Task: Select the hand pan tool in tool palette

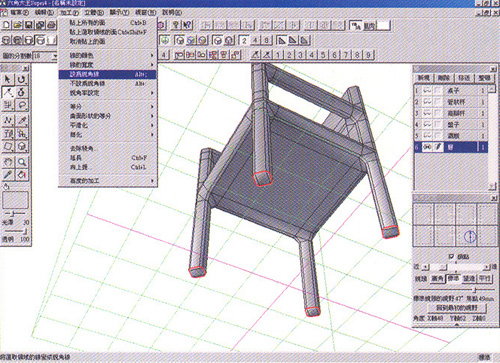Action: (x=8, y=162)
